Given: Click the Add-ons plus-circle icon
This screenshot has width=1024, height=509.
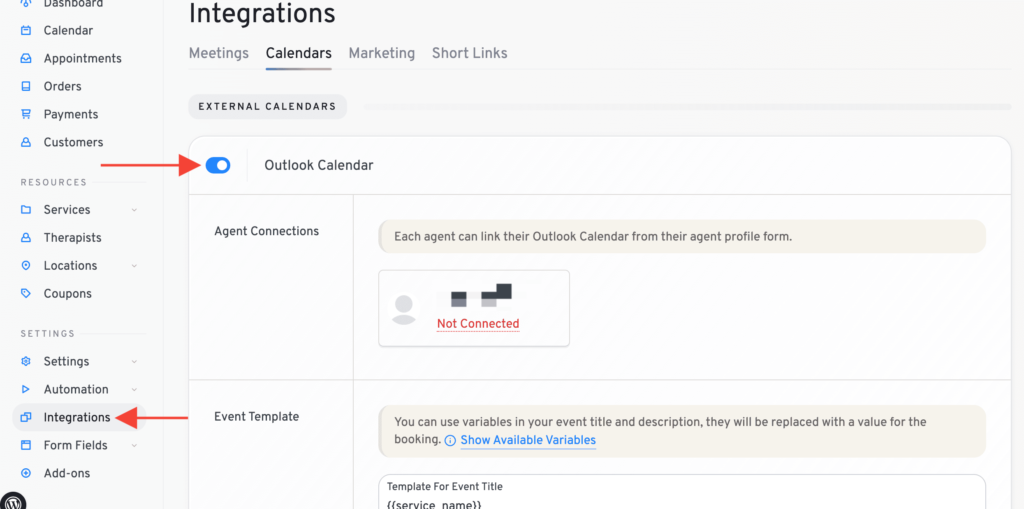Looking at the screenshot, I should 26,473.
